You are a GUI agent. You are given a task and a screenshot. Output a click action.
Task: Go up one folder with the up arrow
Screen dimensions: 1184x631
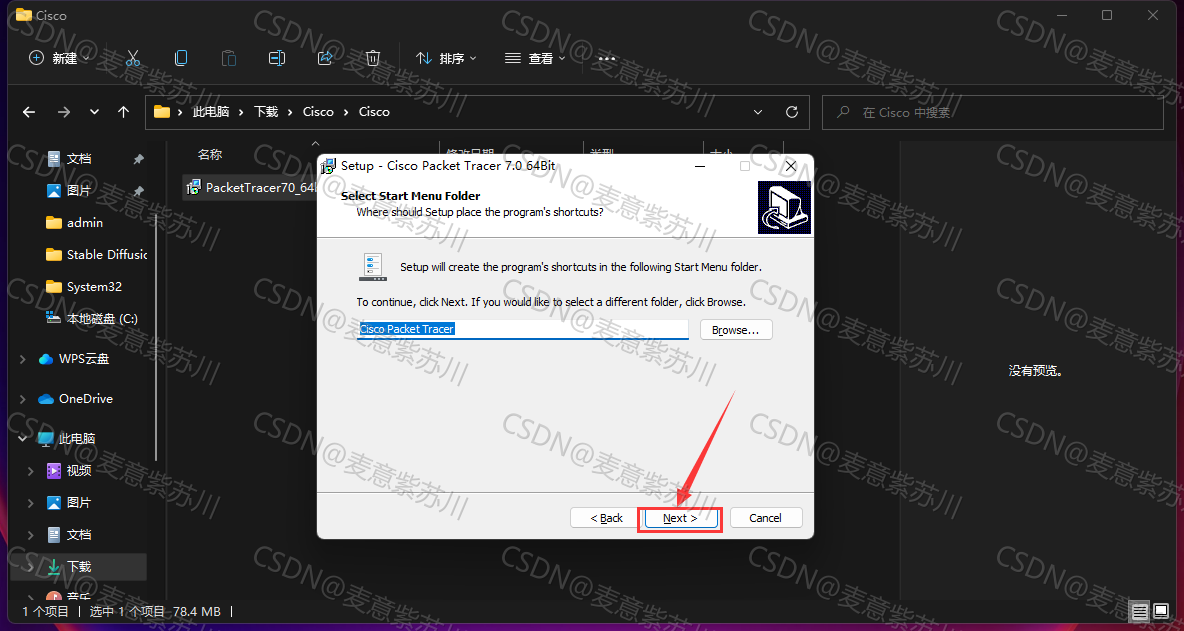[x=124, y=112]
